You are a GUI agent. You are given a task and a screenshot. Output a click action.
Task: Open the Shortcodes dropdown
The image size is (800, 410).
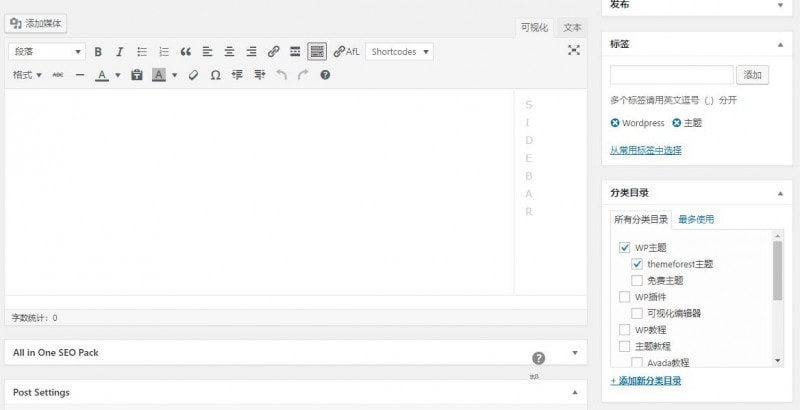coord(399,51)
